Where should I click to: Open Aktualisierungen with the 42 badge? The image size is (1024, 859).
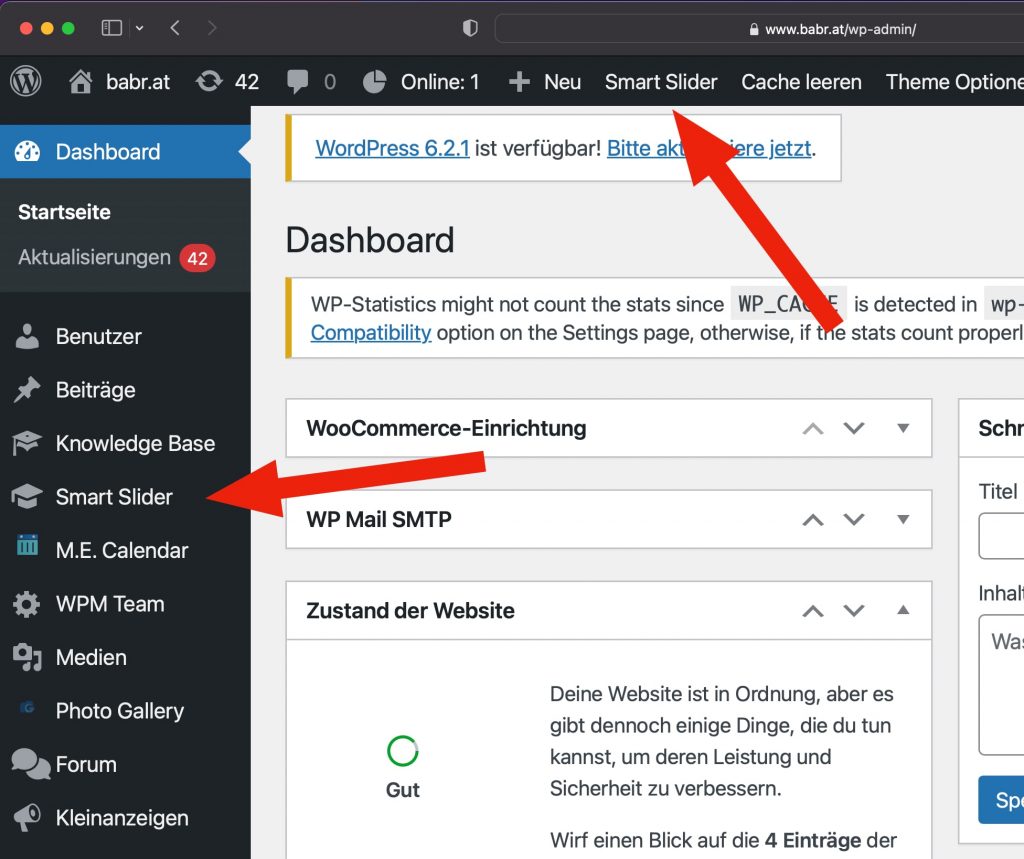pyautogui.click(x=94, y=258)
